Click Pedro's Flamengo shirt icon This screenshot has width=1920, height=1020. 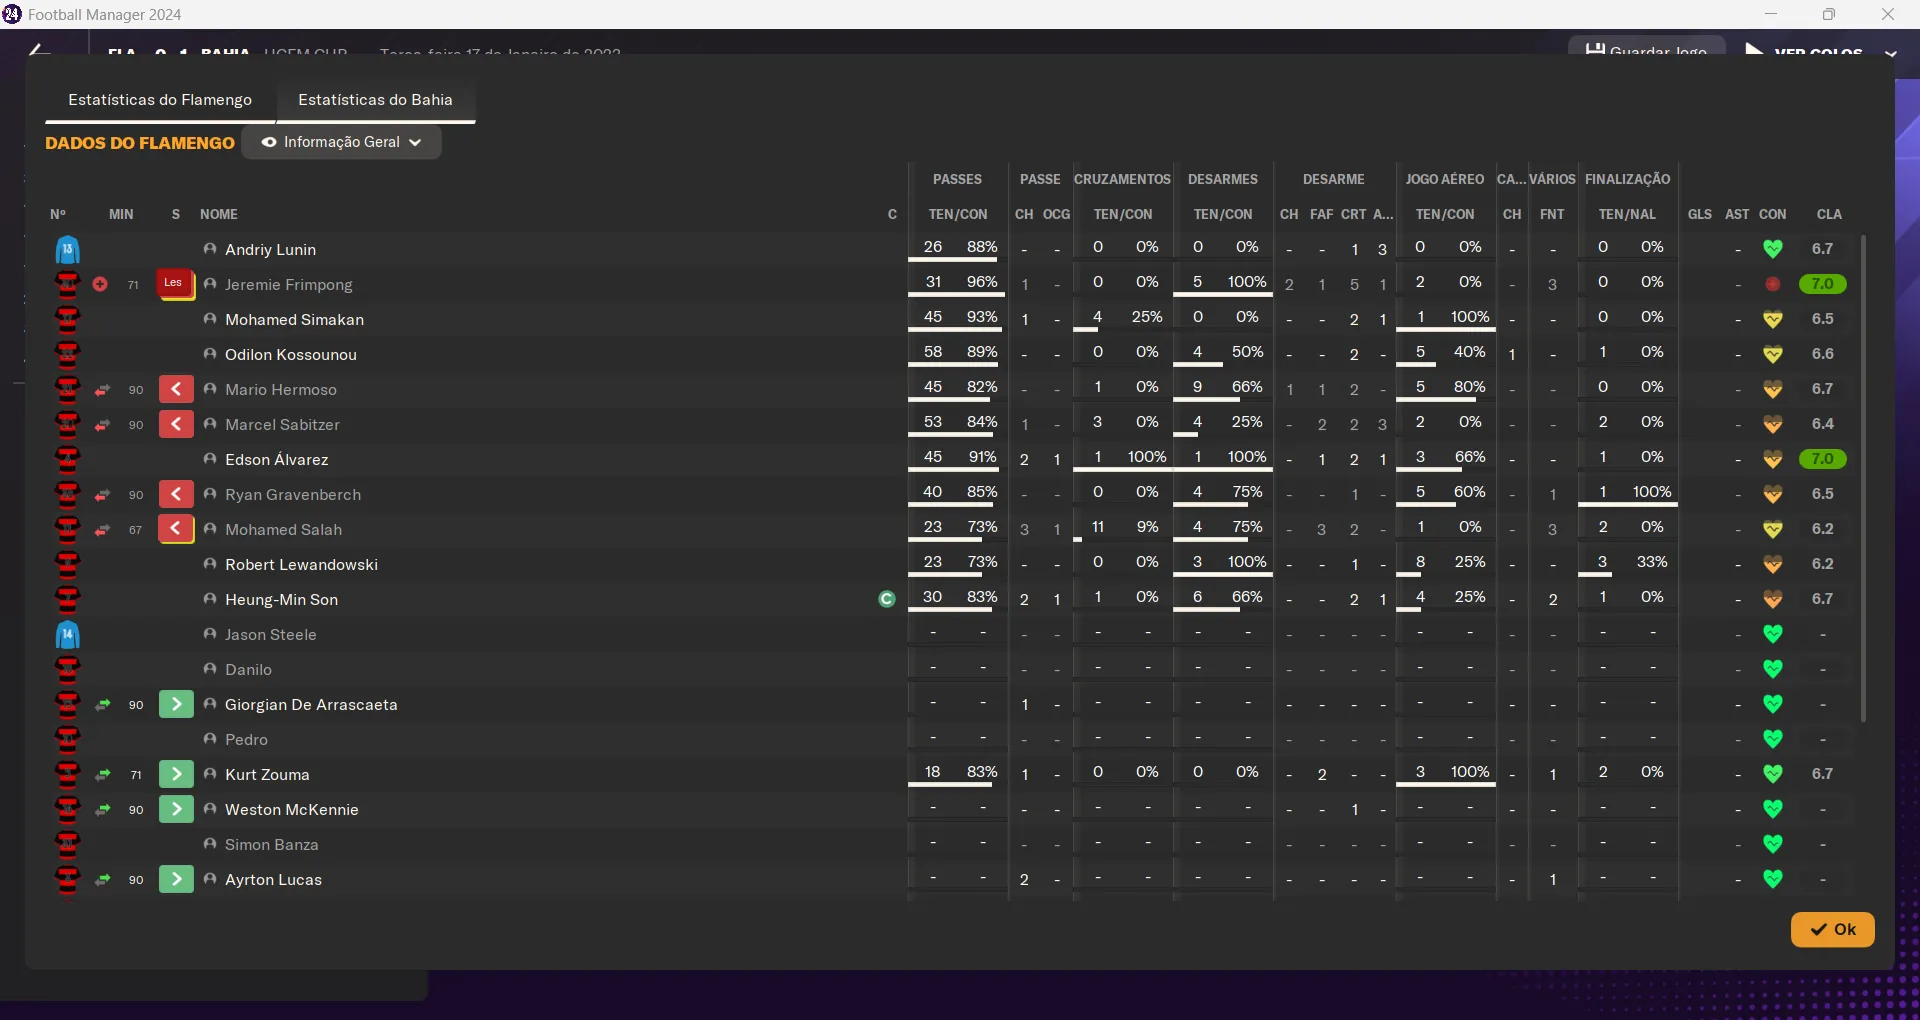(68, 739)
